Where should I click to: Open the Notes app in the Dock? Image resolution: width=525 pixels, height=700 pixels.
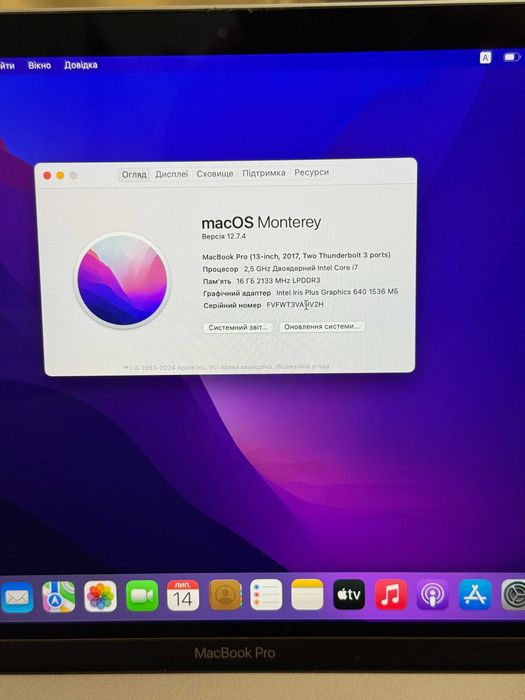pos(307,594)
